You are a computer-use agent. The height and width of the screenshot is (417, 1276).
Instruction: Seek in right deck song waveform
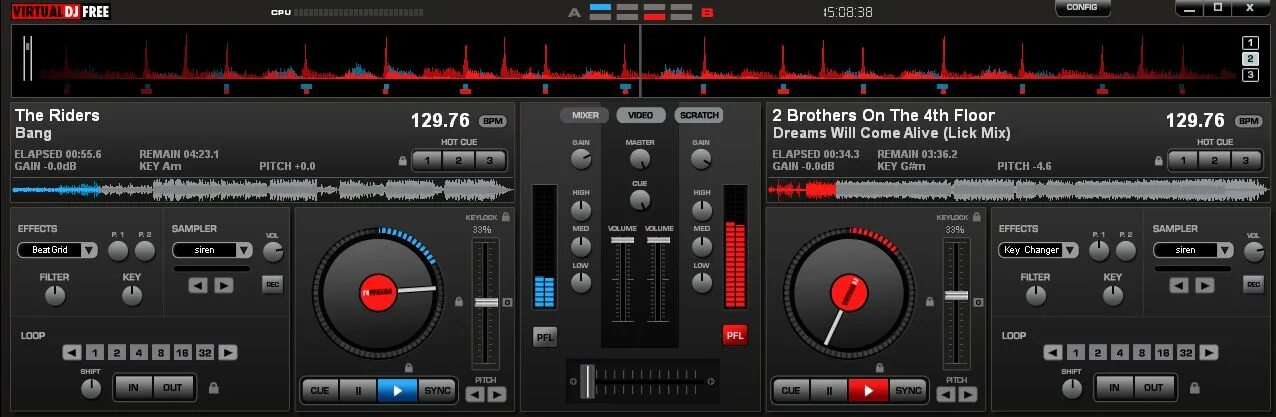[x=1018, y=189]
